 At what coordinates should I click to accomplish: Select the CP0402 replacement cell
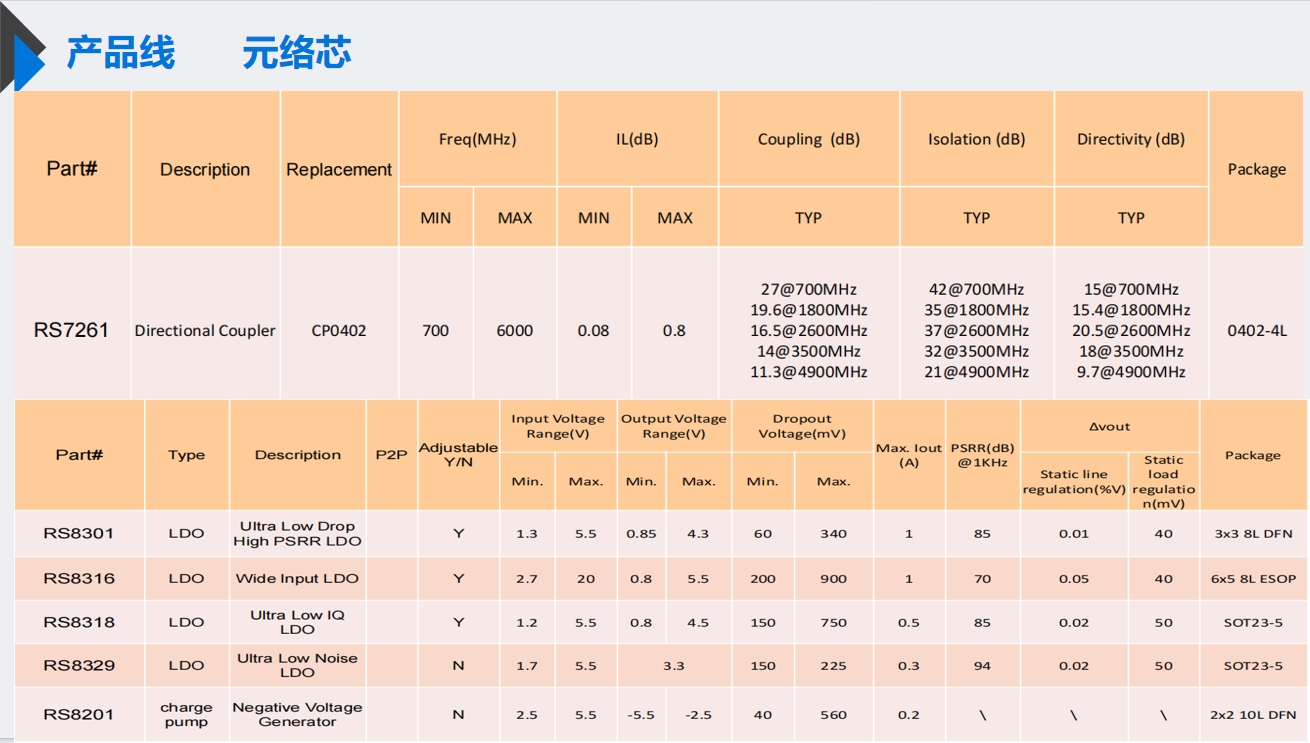click(x=339, y=331)
